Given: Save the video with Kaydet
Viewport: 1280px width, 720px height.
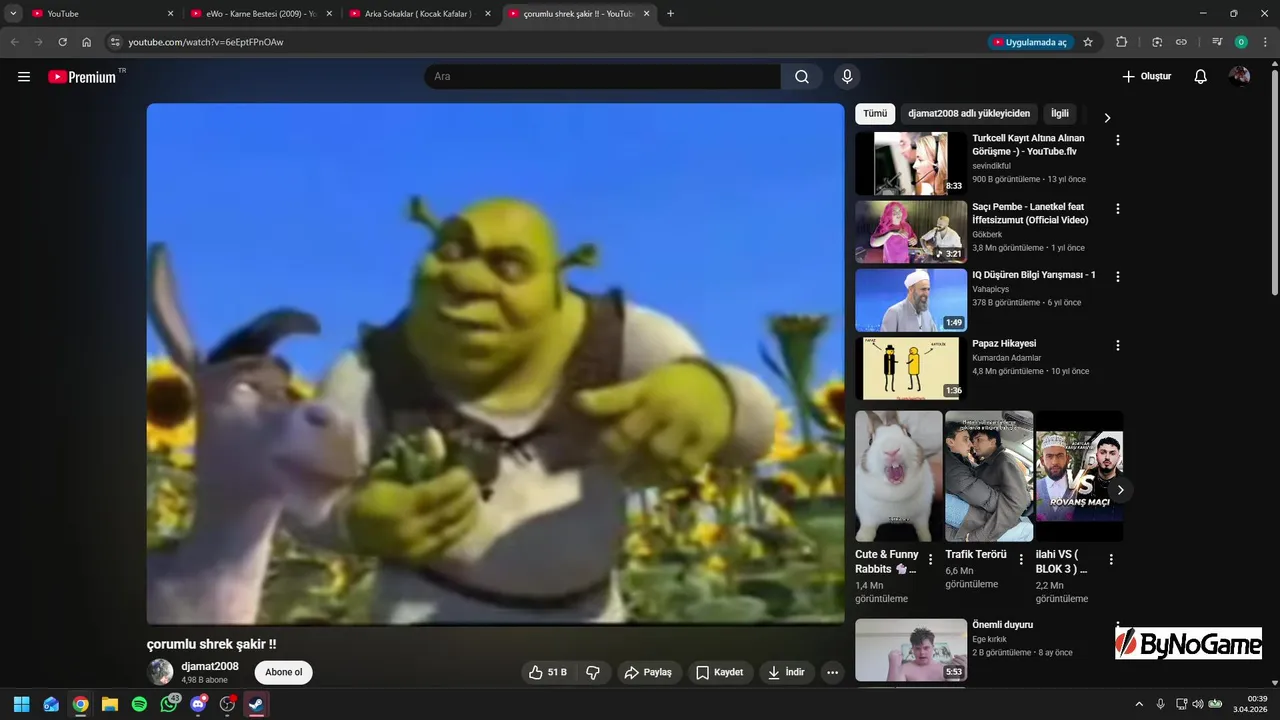Looking at the screenshot, I should (720, 672).
